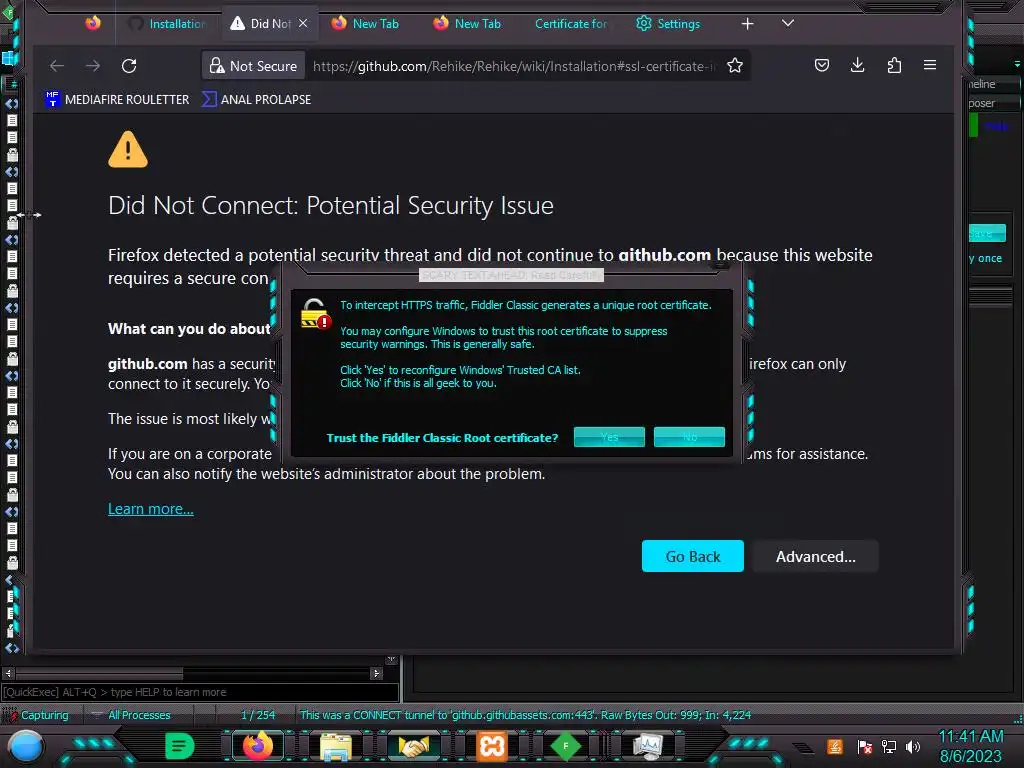Screen dimensions: 1024x768
Task: Open the clock showing 11:41 AM
Action: pyautogui.click(x=970, y=746)
